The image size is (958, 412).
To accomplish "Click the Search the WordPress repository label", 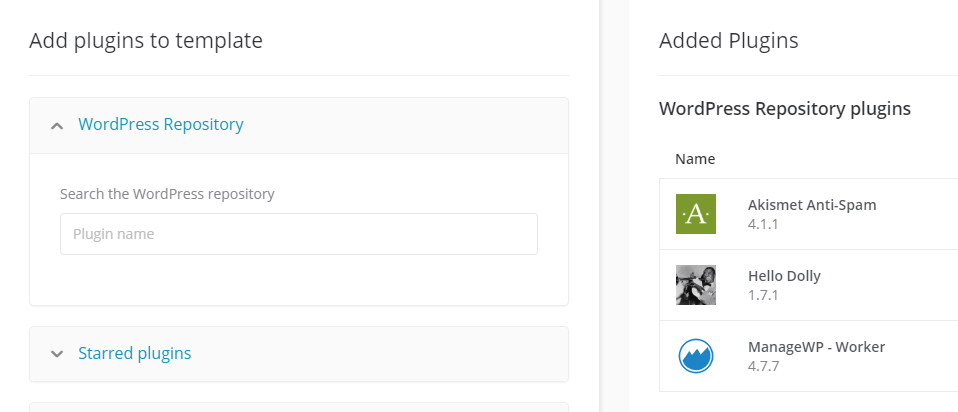I will click(167, 194).
